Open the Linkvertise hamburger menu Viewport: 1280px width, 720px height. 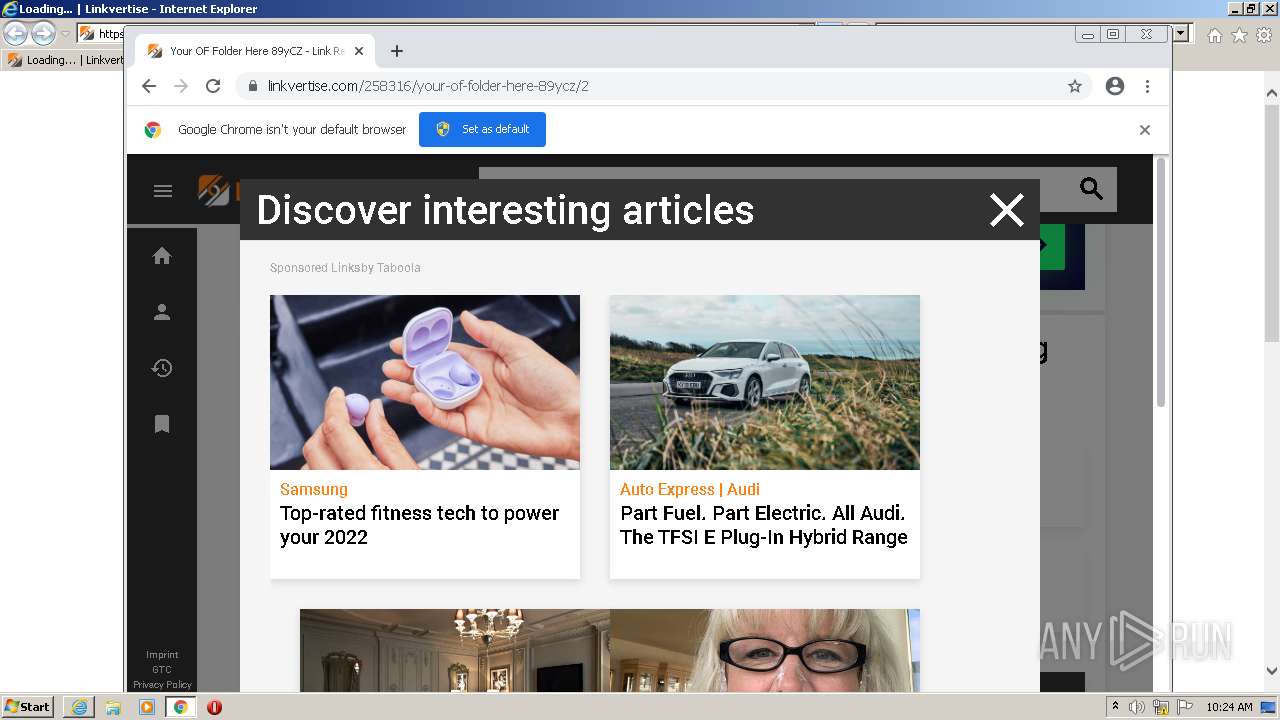click(163, 191)
